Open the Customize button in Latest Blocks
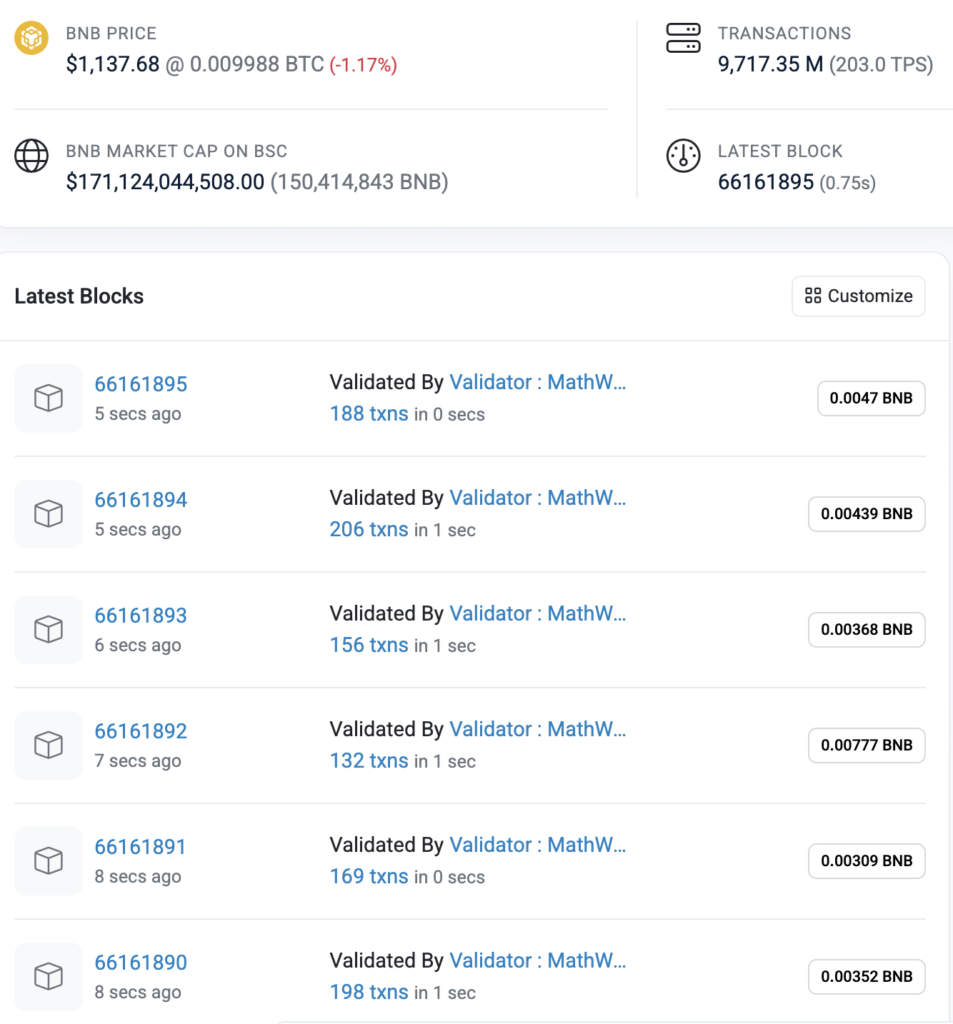This screenshot has width=953, height=1024. point(858,296)
